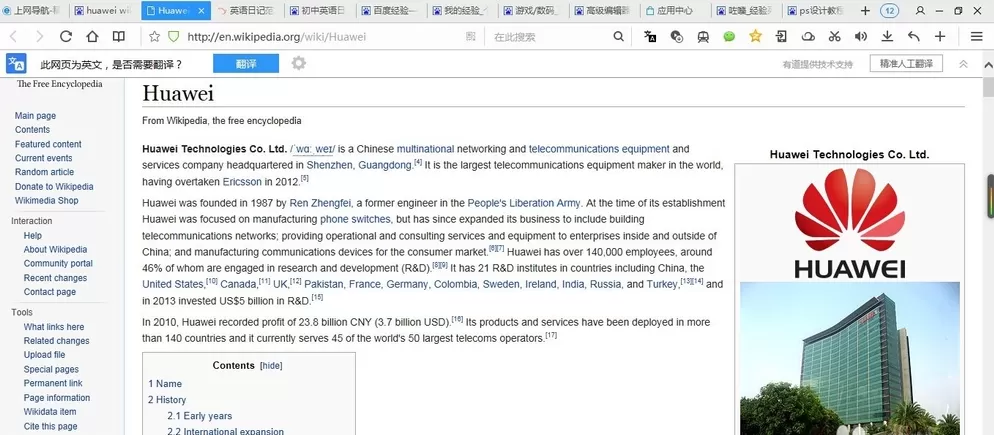Switch to the 百度经验 tab
994x435 pixels.
[x=389, y=11]
